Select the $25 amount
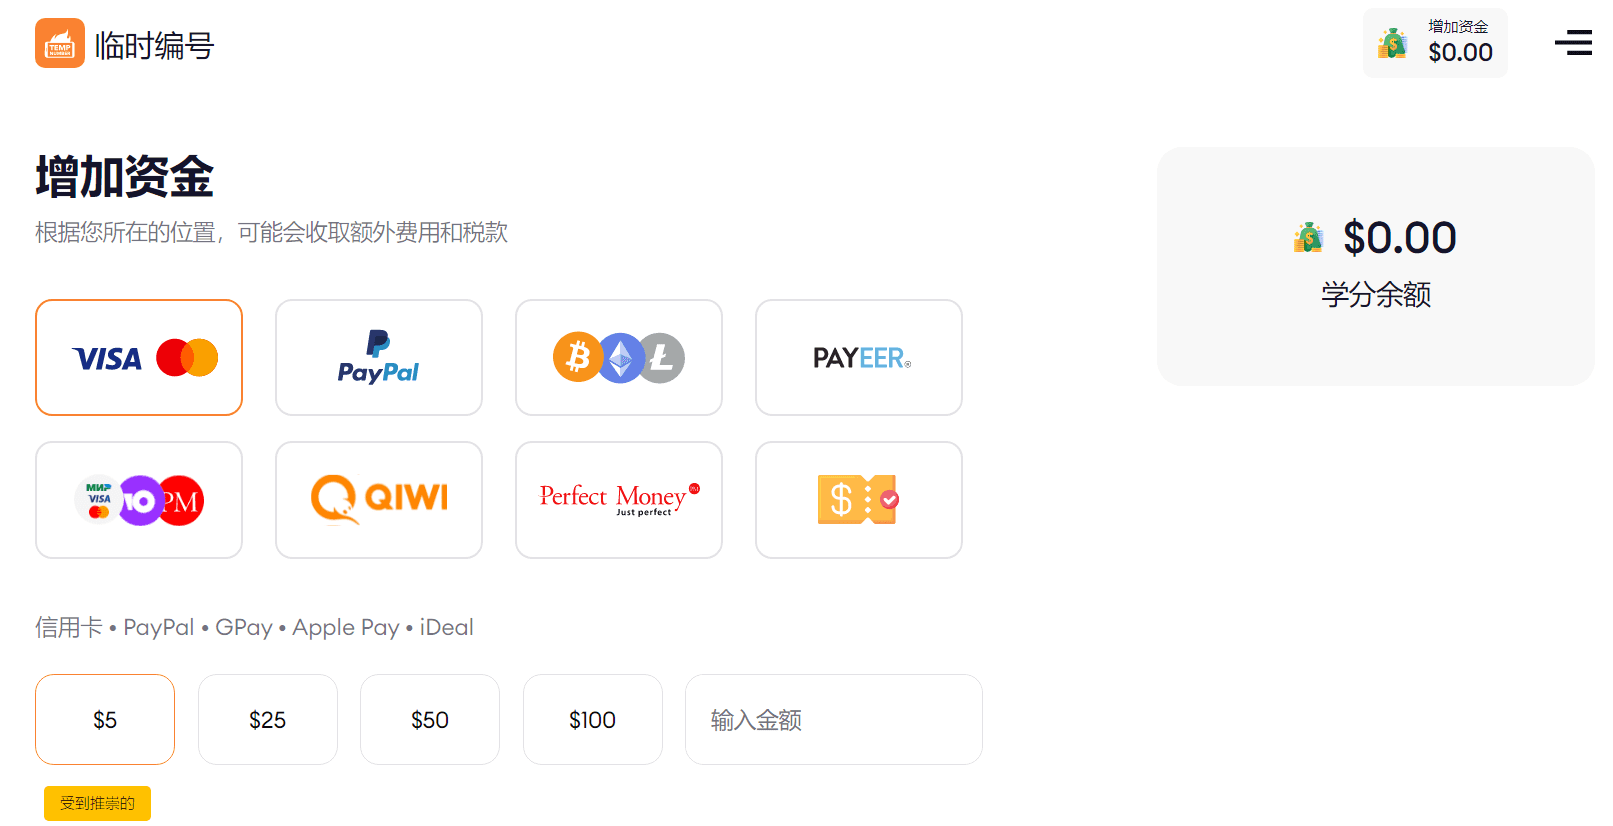 click(x=268, y=720)
